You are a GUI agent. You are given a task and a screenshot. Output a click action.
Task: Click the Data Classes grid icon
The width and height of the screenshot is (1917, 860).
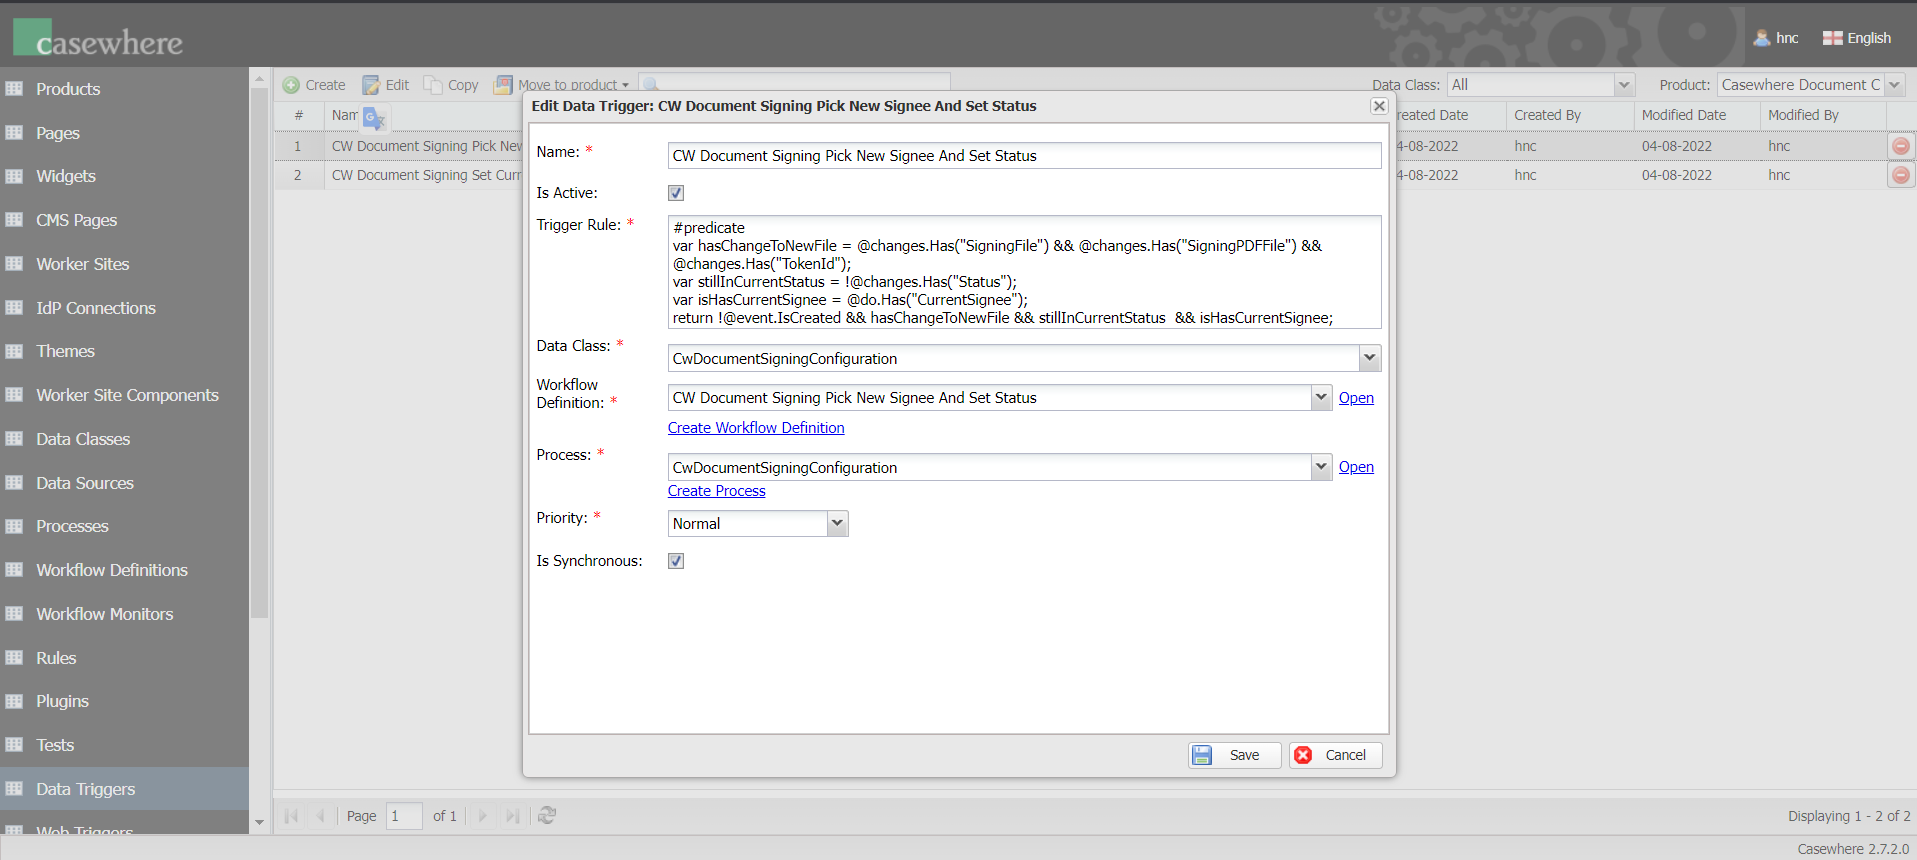pyautogui.click(x=14, y=439)
